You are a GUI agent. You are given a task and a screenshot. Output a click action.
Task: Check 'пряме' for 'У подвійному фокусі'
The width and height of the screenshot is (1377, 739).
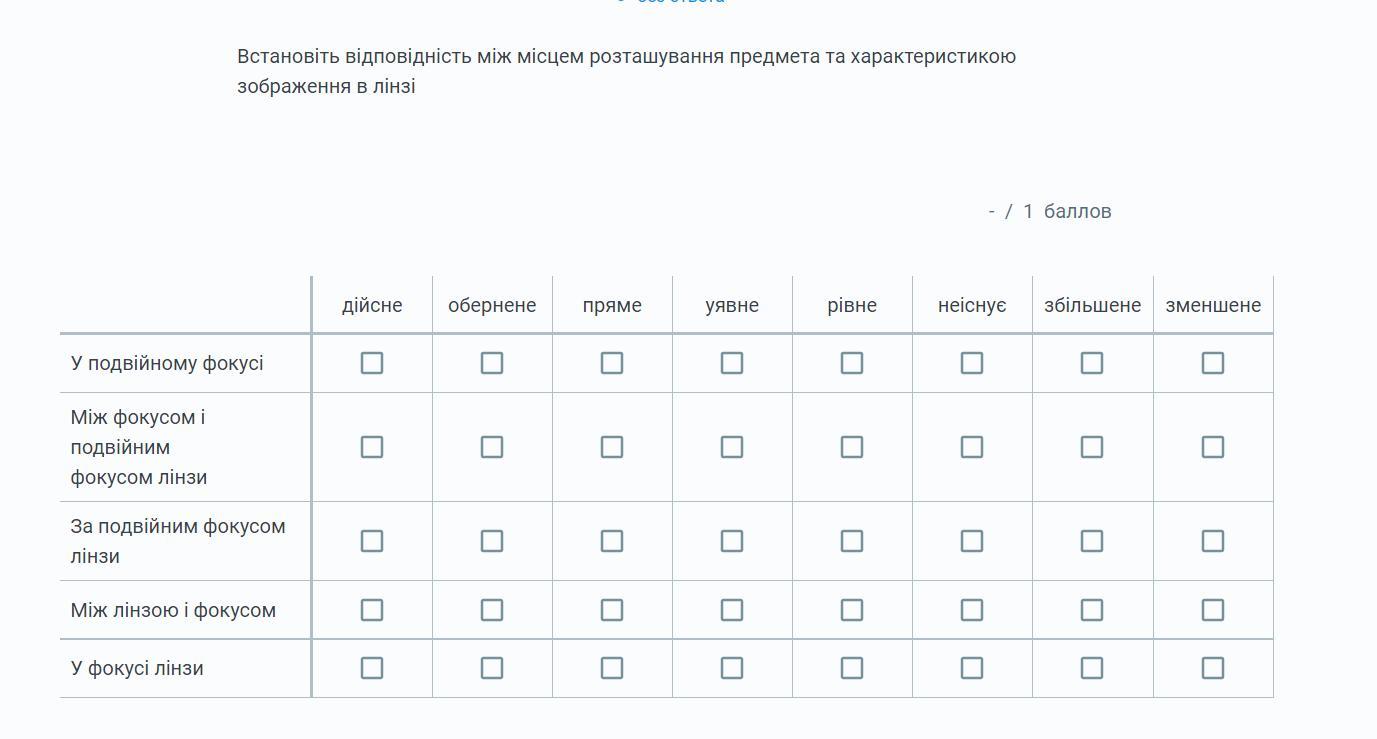coord(611,363)
